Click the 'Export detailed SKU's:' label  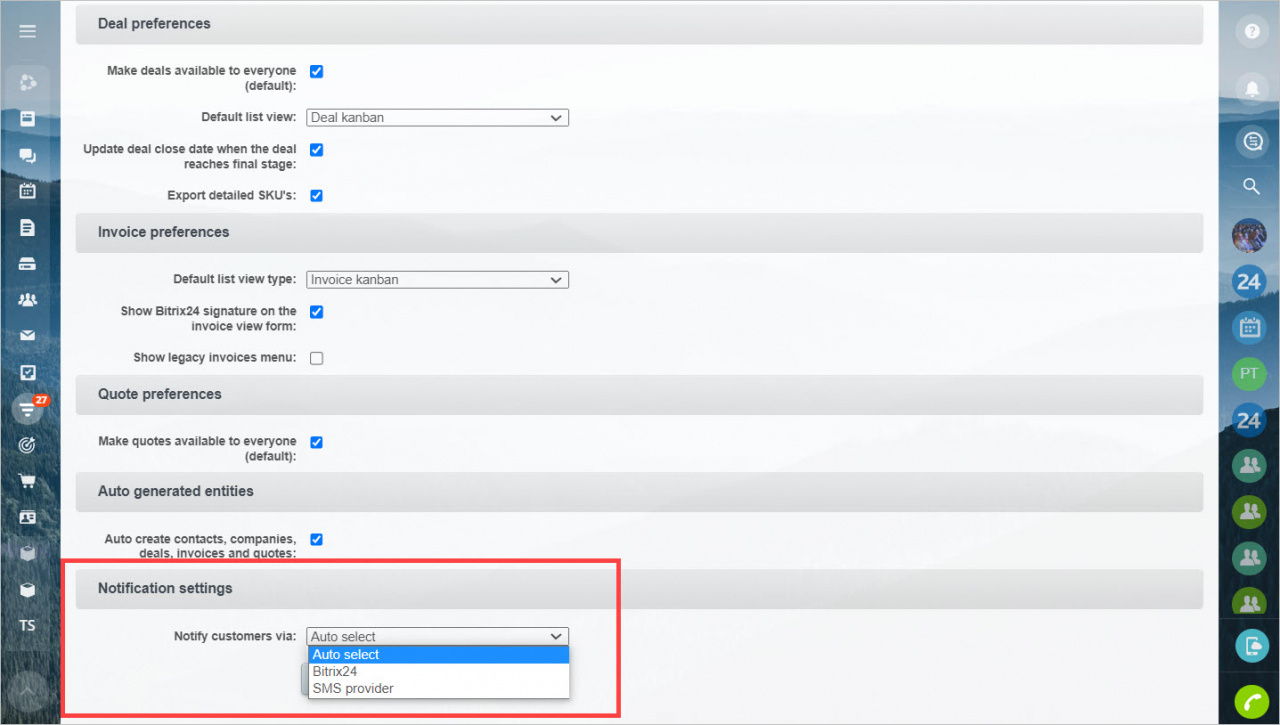tap(231, 195)
